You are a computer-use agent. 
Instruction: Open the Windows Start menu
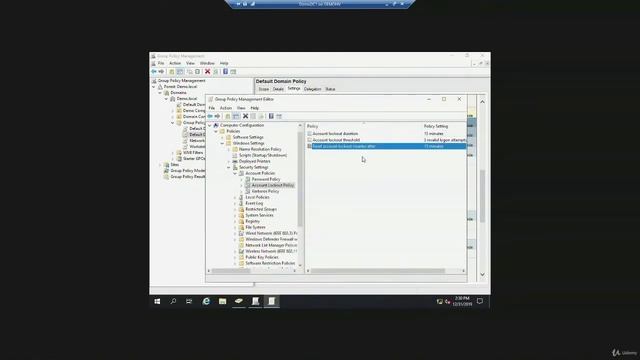click(157, 301)
